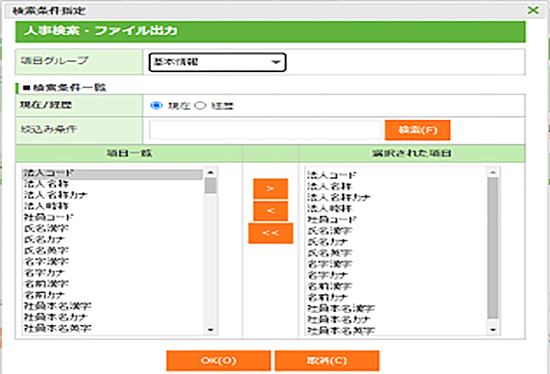Click the > move-right arrow button
Viewport: 550px width, 374px height.
point(270,188)
